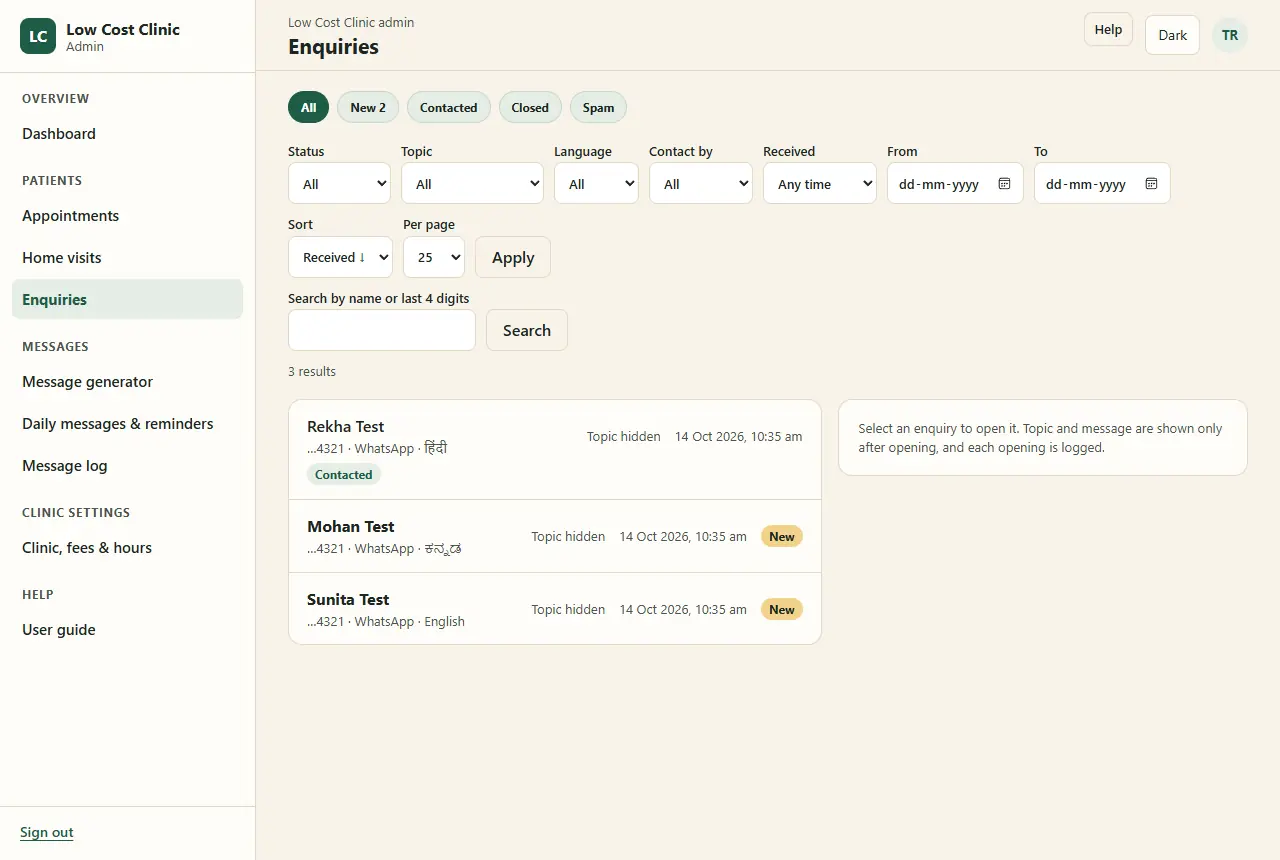Open the Message log
Screen dimensions: 1280x860
click(127, 466)
